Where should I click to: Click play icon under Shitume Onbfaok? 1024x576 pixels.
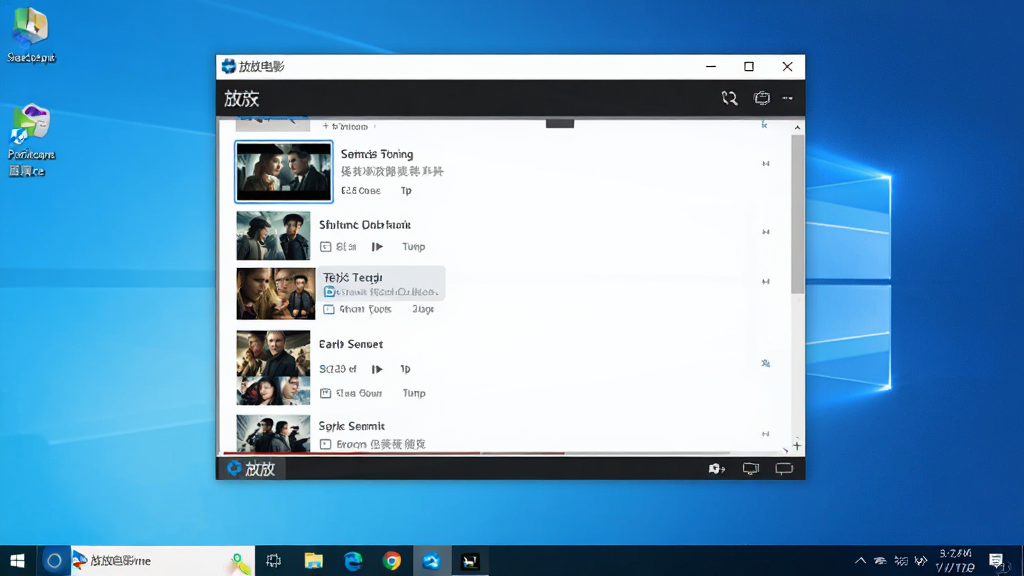coord(377,246)
